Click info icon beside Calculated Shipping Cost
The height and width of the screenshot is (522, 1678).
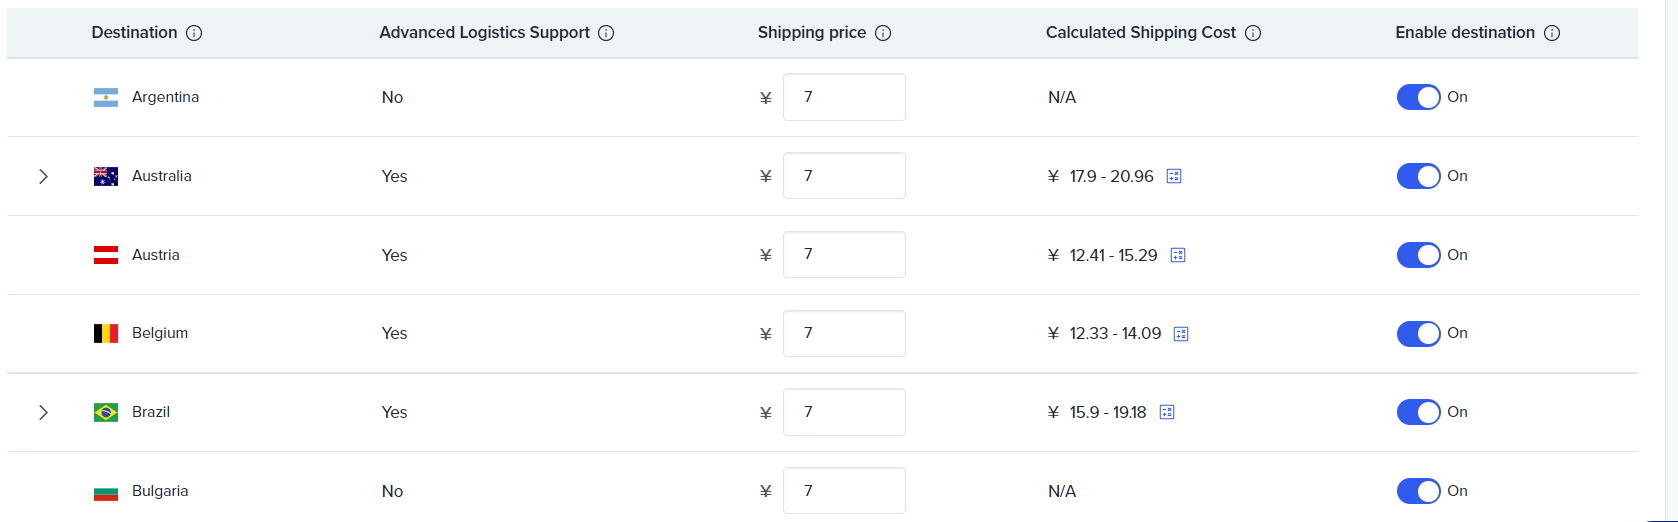1253,33
